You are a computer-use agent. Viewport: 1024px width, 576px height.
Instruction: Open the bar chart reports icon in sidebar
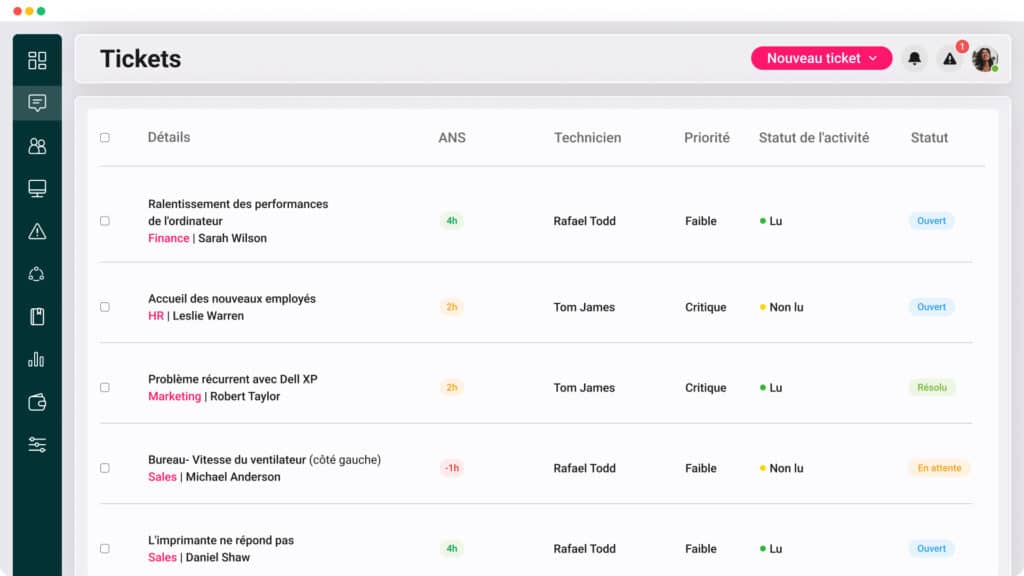pos(37,359)
